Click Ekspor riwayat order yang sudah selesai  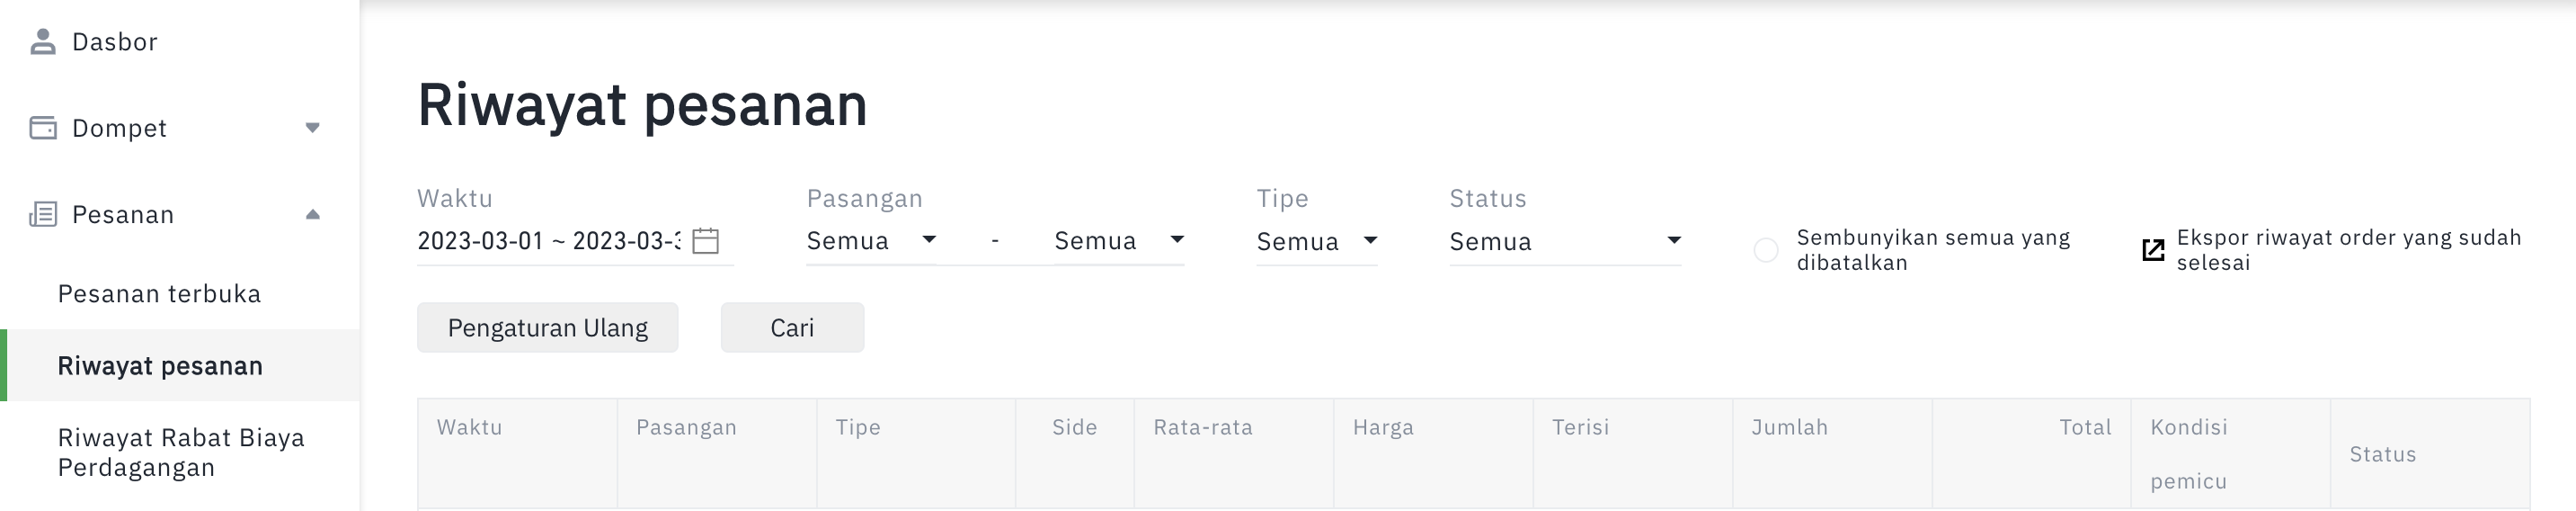2348,250
